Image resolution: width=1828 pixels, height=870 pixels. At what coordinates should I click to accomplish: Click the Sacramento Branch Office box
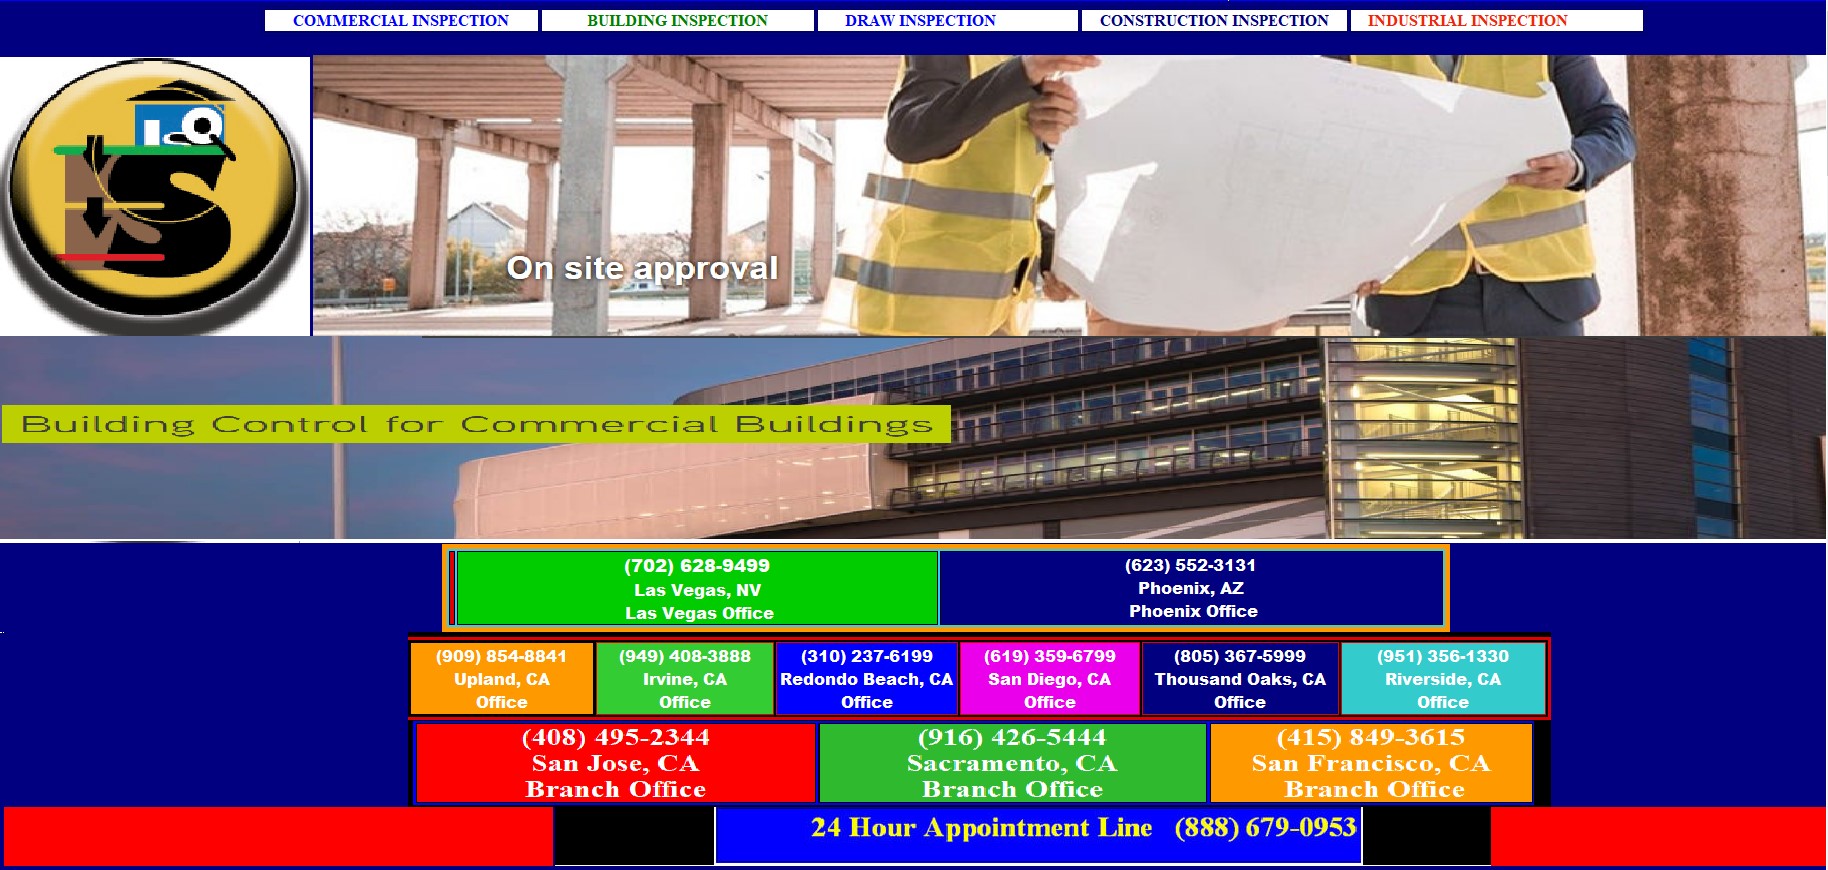point(1012,763)
